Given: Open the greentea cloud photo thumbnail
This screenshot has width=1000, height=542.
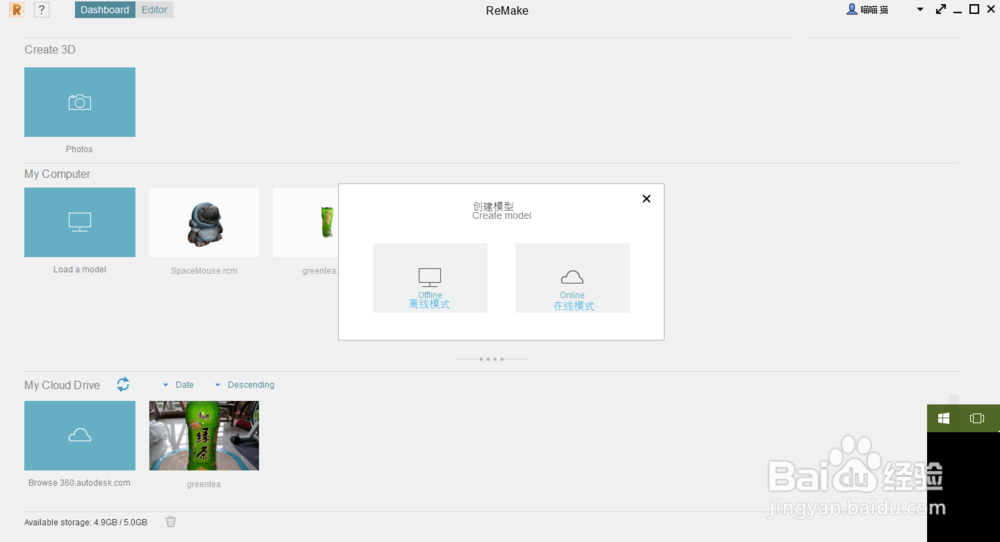Looking at the screenshot, I should pyautogui.click(x=204, y=436).
